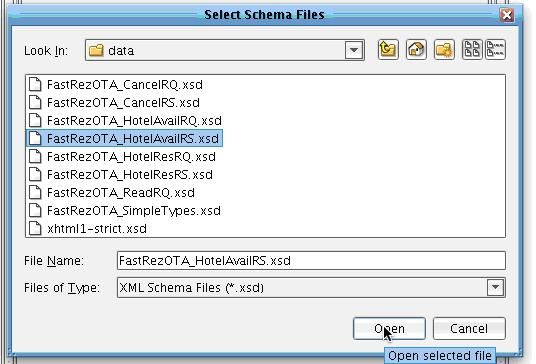536x364 pixels.
Task: Open the XML Schema Files type combo box
Action: pyautogui.click(x=311, y=287)
